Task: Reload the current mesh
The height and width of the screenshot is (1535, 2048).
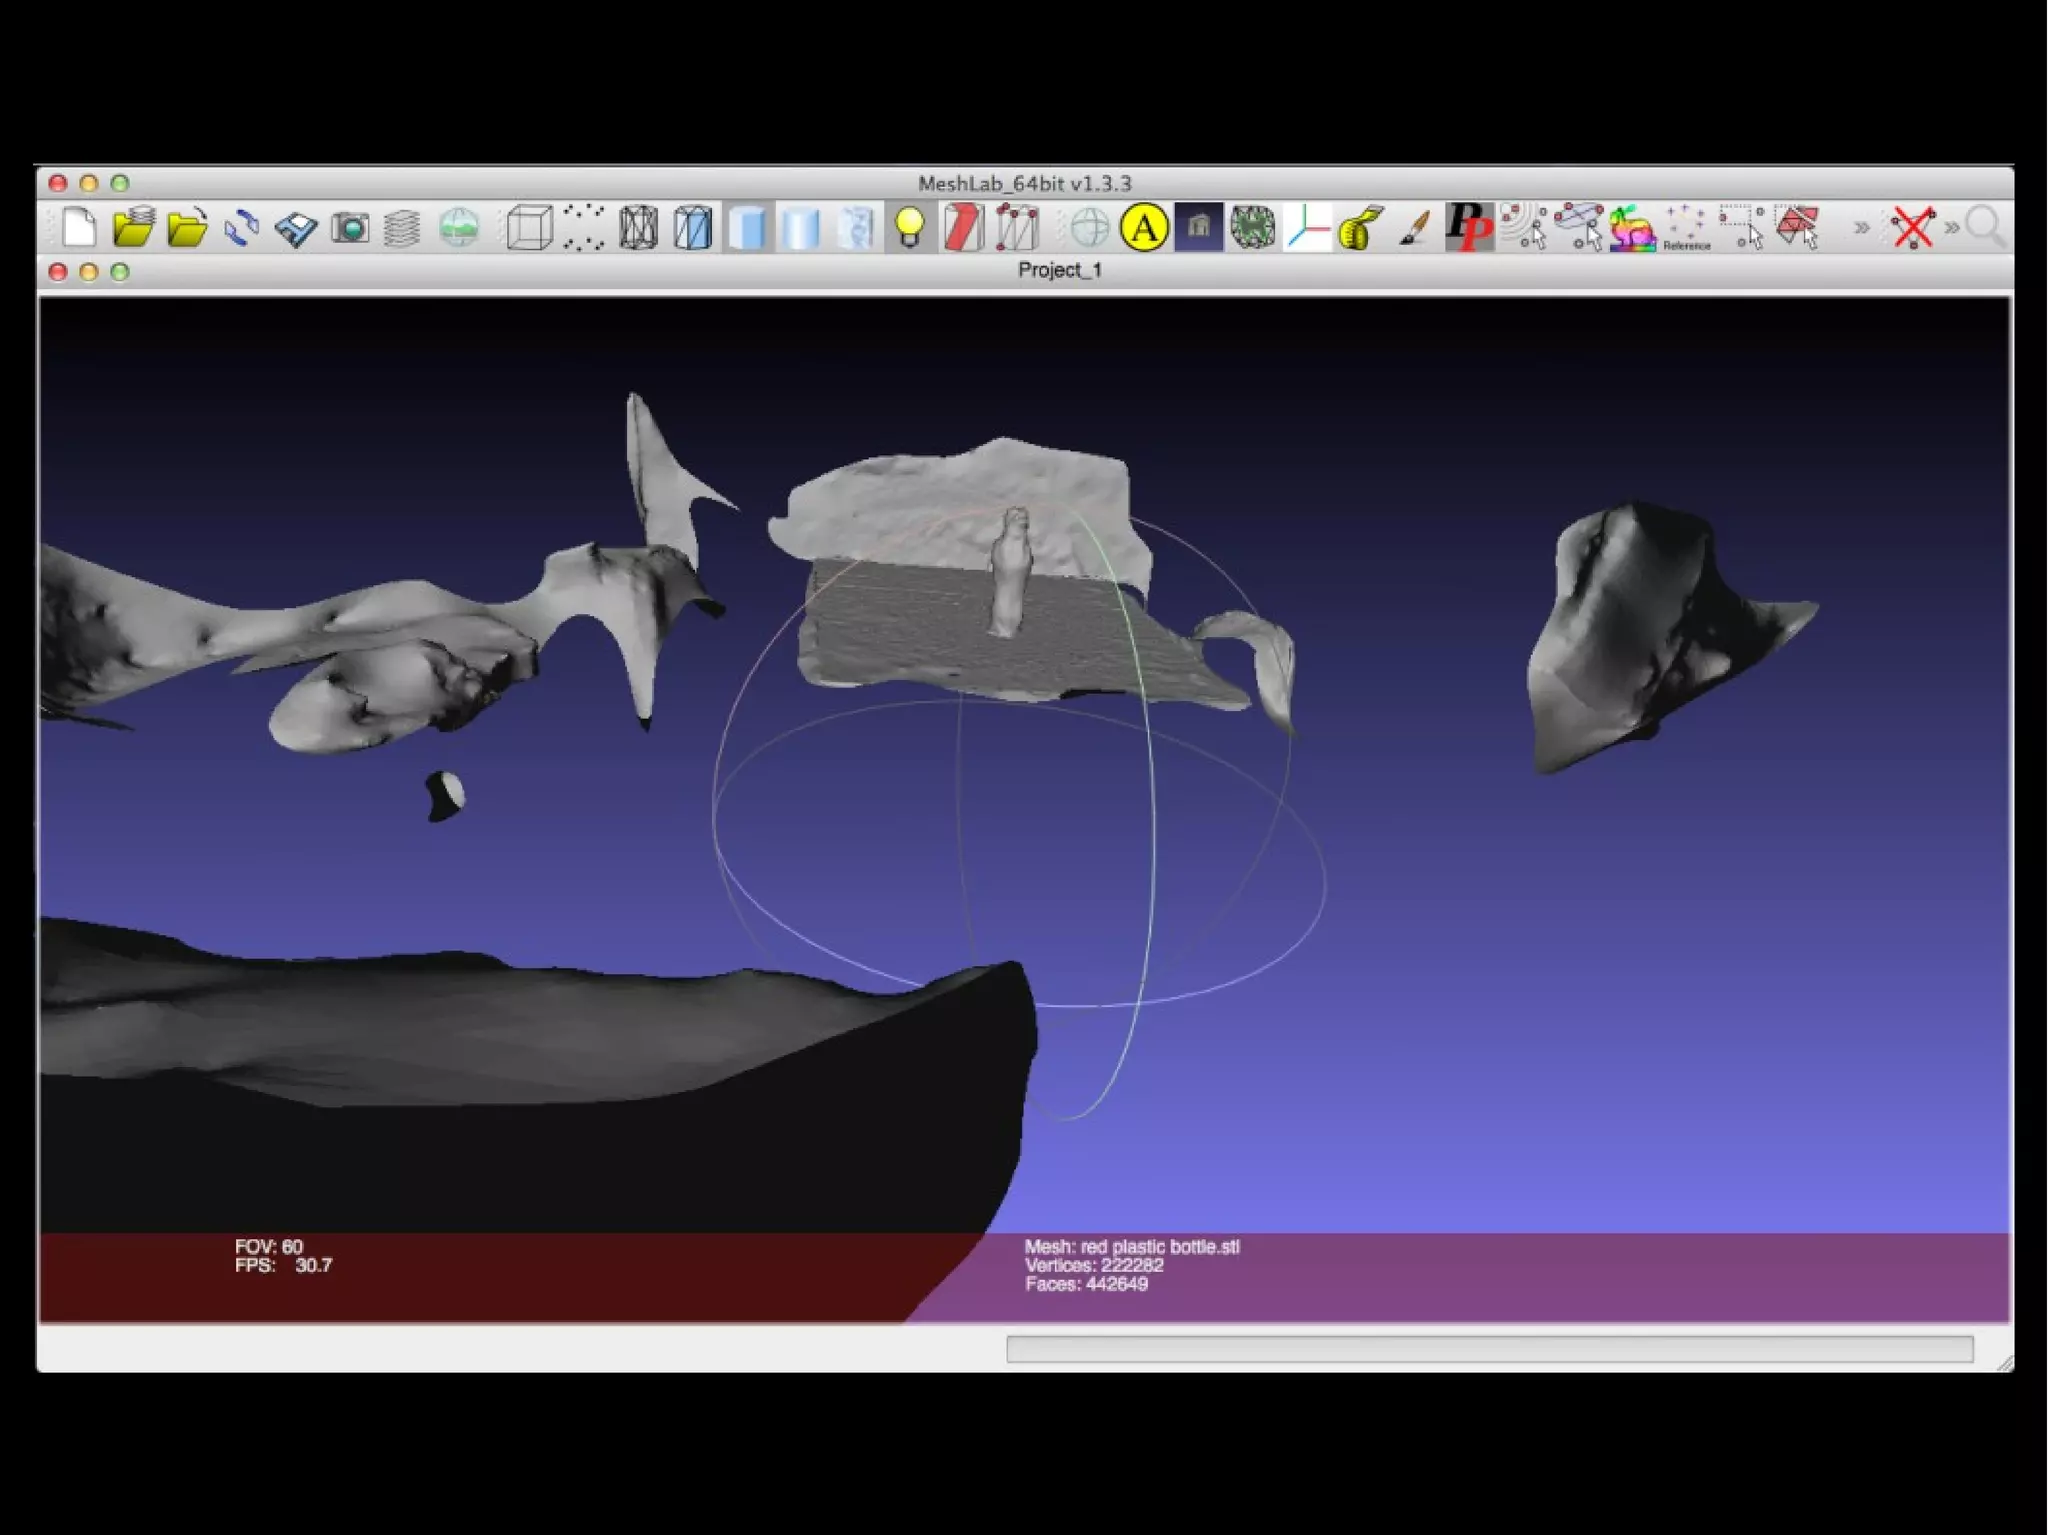Action: pos(241,228)
